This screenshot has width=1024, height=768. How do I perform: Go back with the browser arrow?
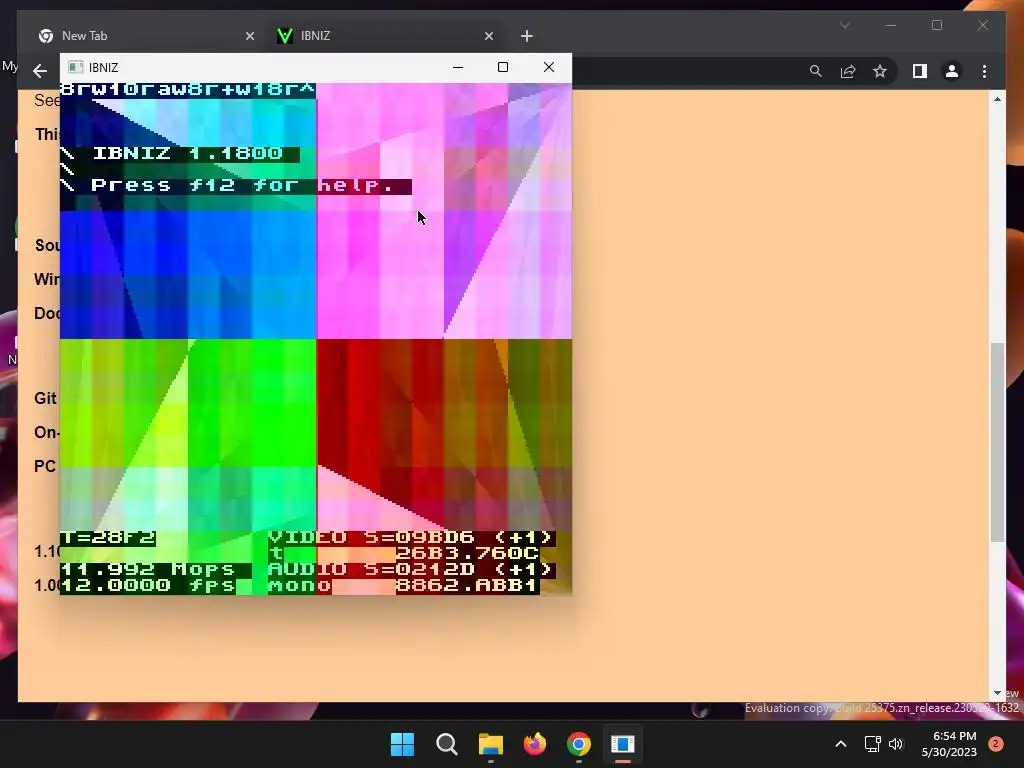point(40,71)
